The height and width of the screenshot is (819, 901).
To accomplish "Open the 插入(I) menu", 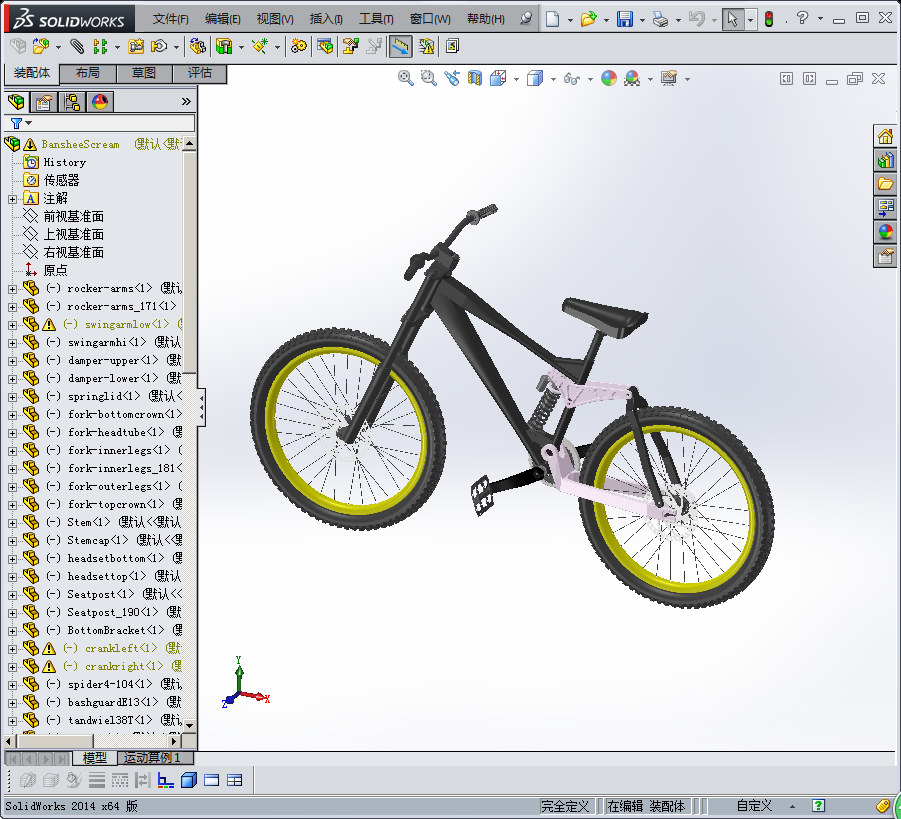I will click(326, 19).
